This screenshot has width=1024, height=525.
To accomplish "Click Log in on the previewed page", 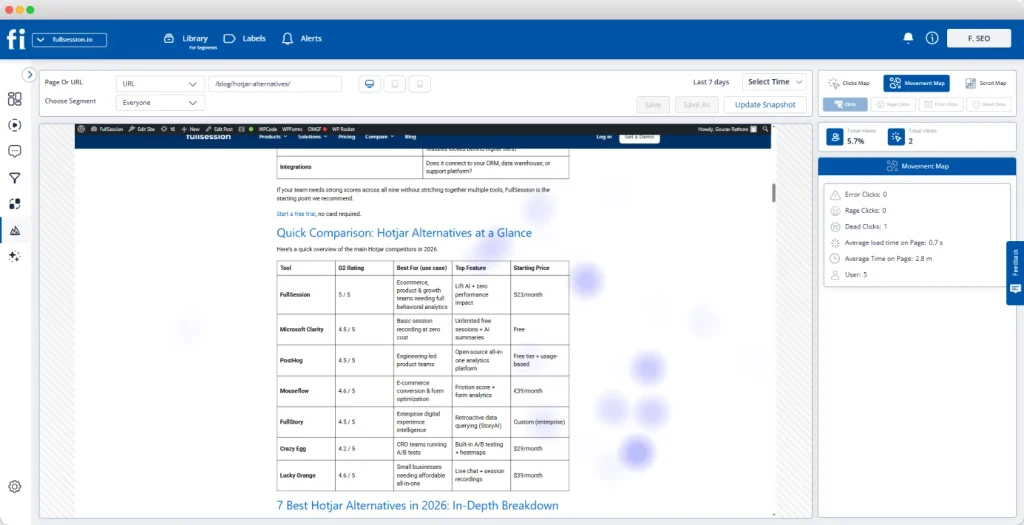I will (604, 137).
